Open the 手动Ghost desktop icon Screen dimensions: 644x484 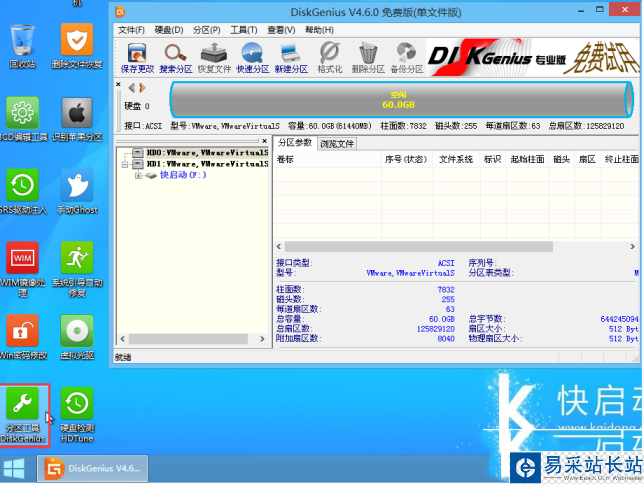77,192
